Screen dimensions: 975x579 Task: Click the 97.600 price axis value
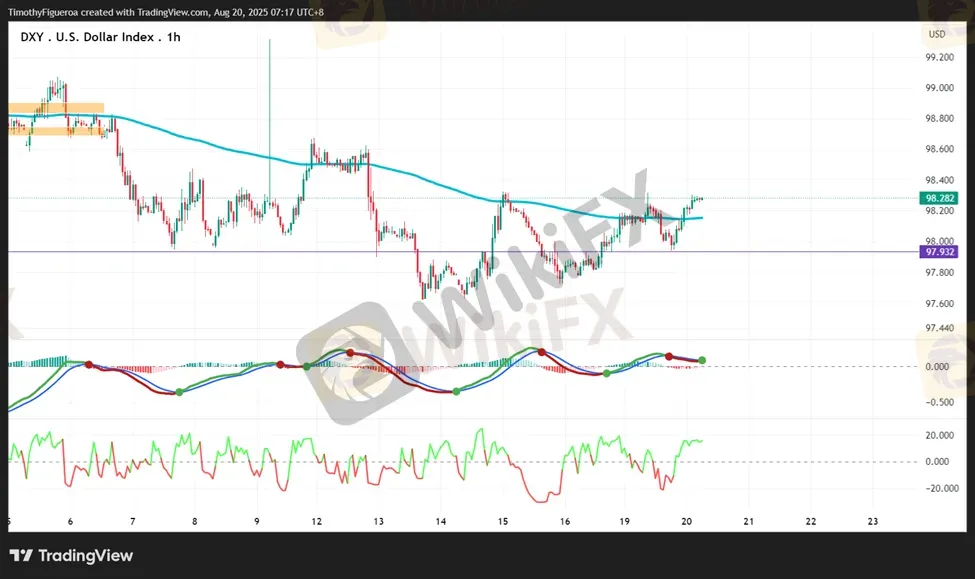click(x=939, y=303)
